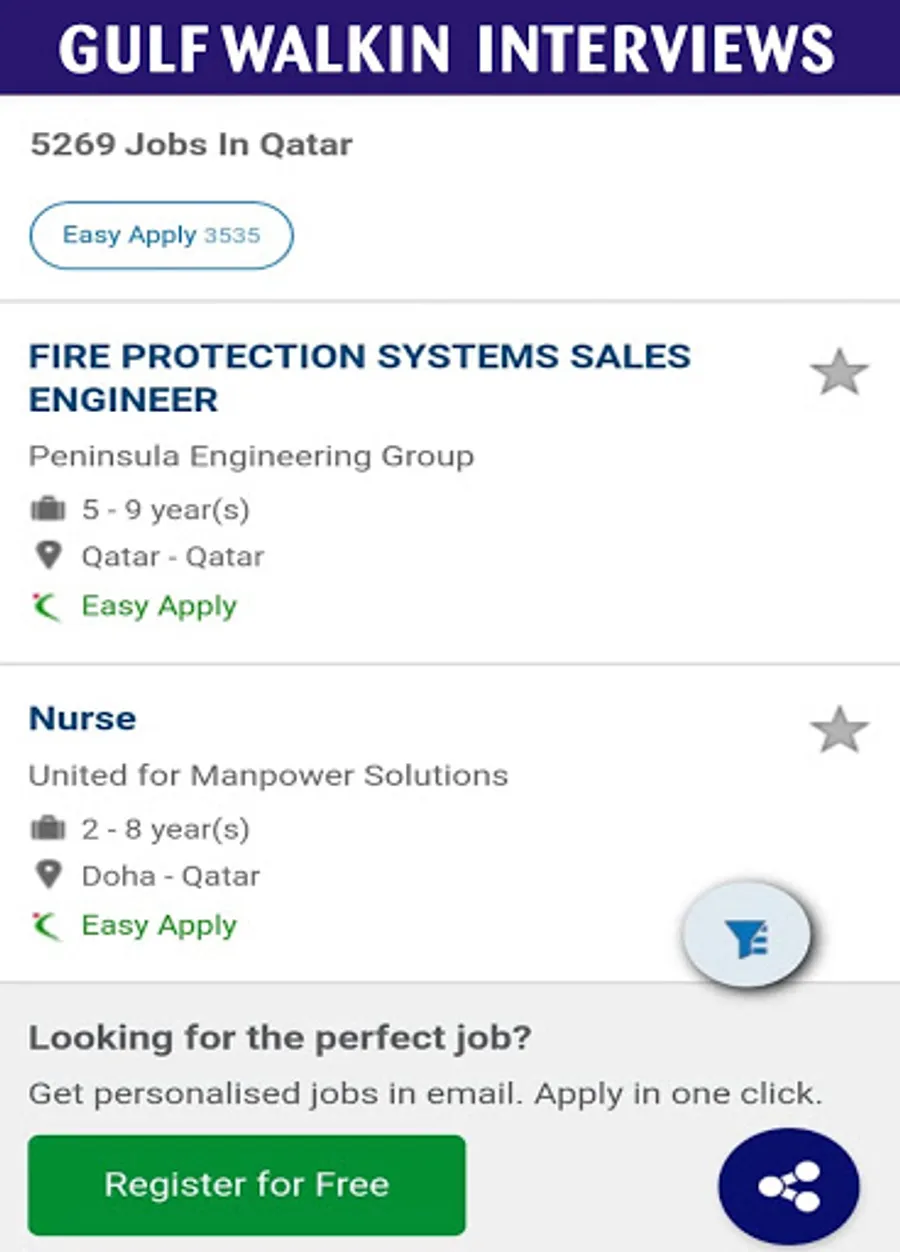Click Register for Free button
Screen dimensions: 900x1252
point(246,1185)
